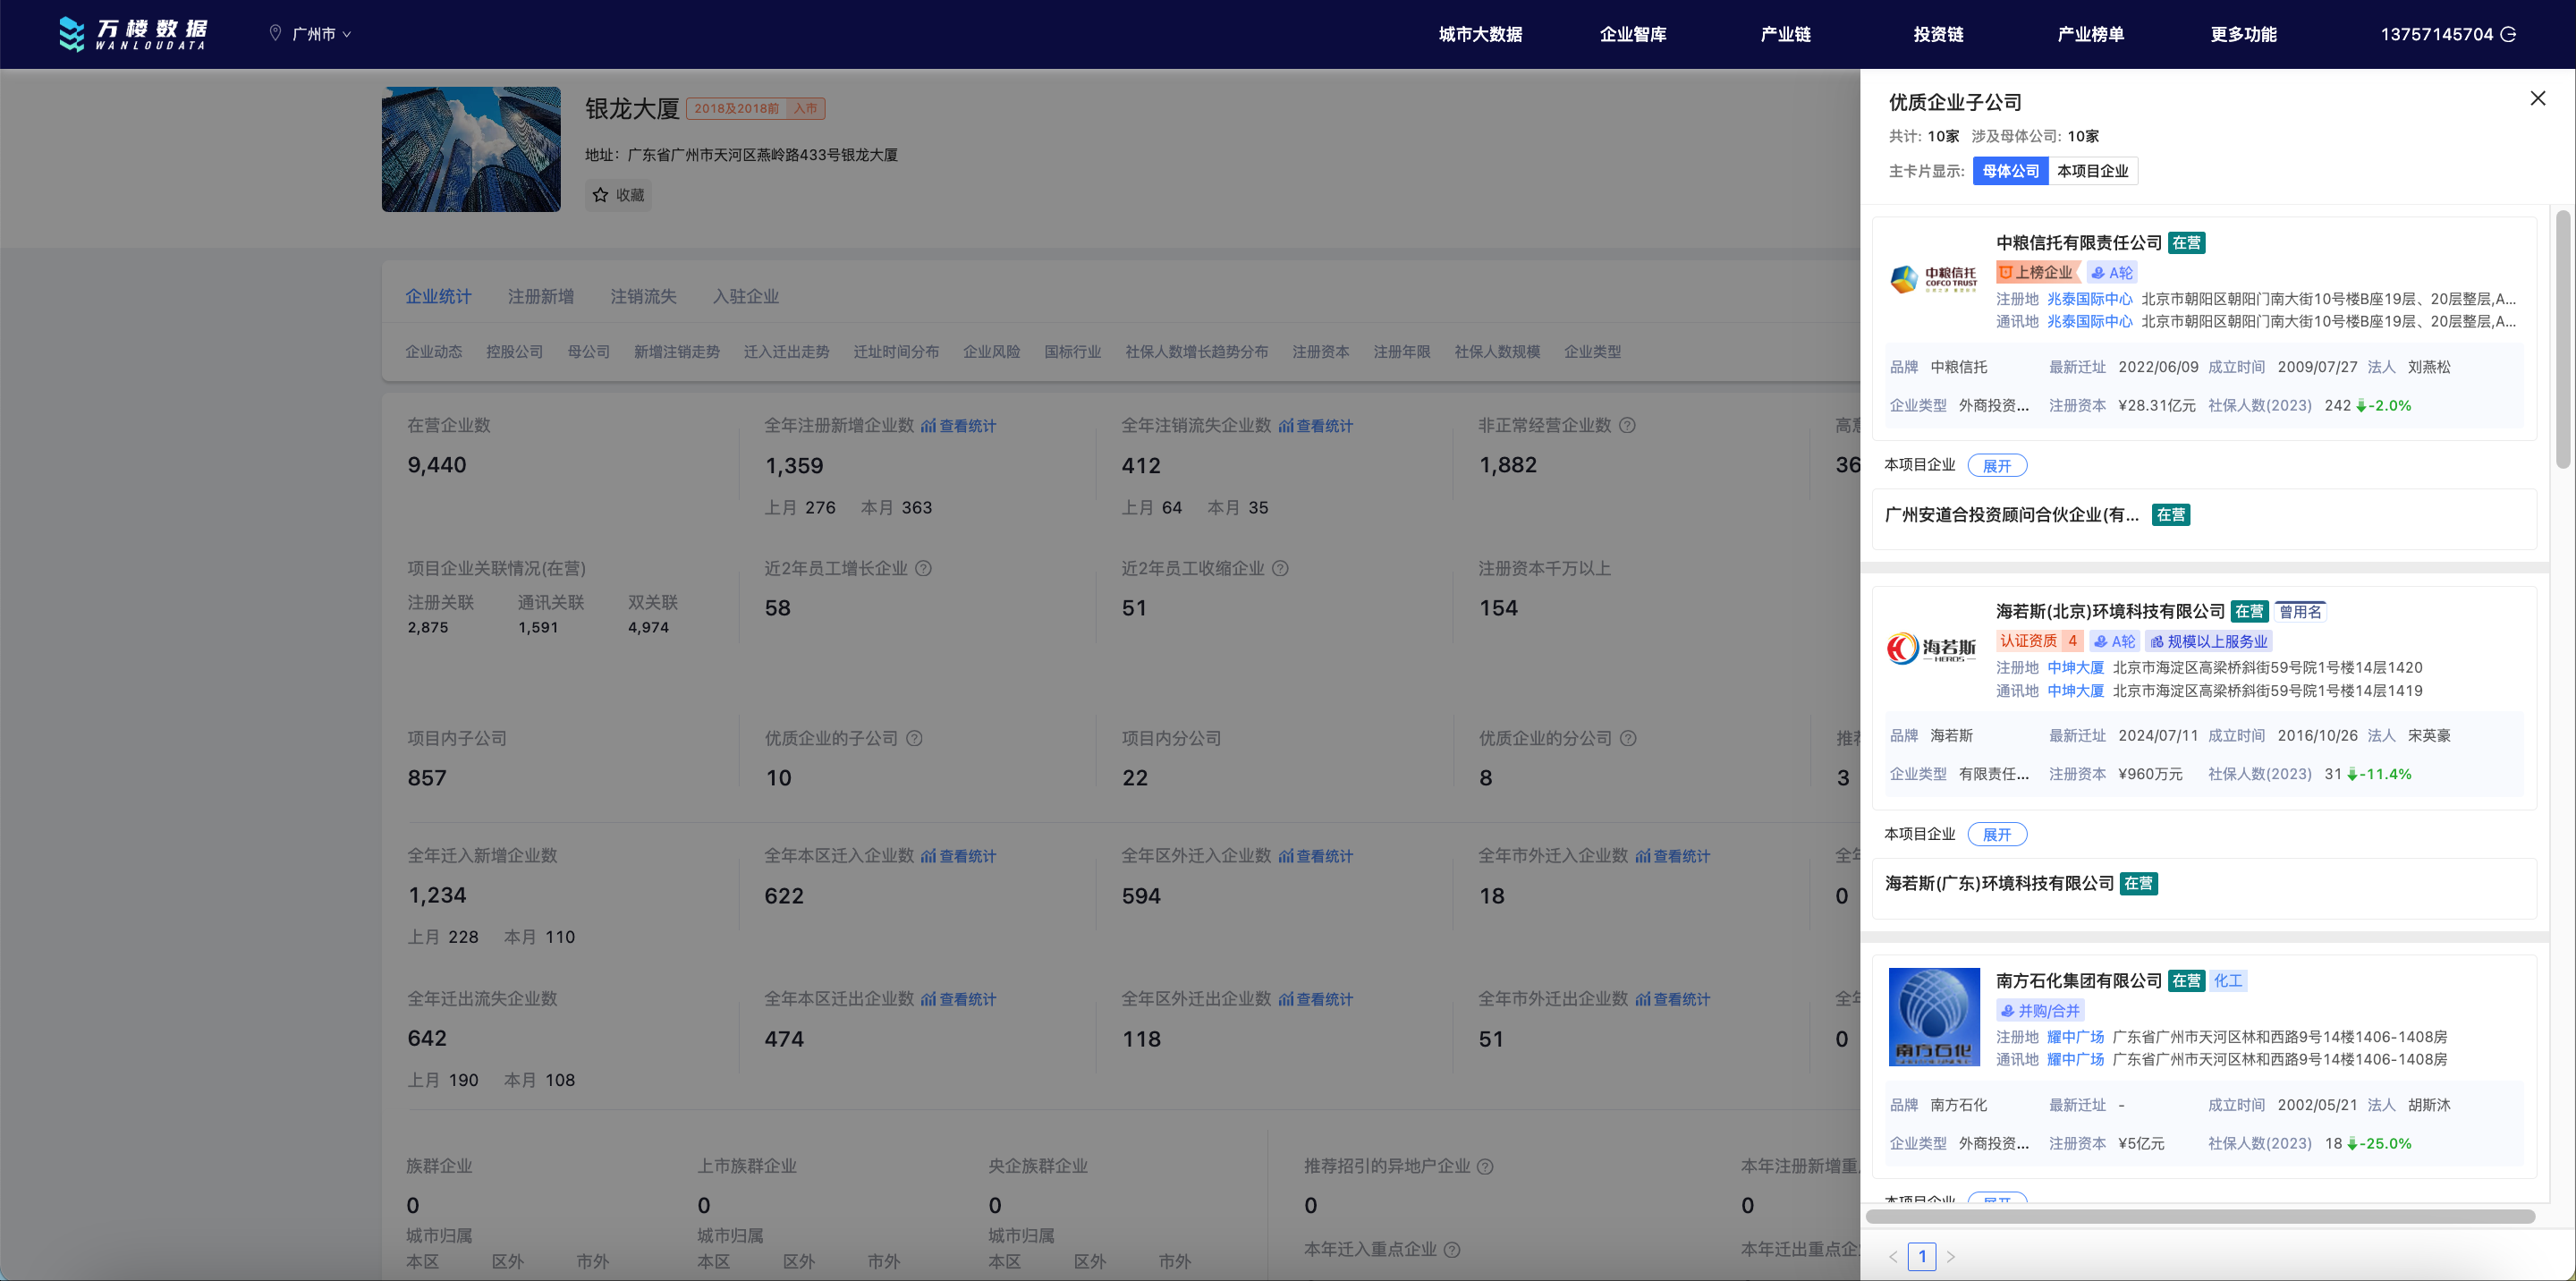Open 兆泰国际中心 registration address link

click(2089, 299)
